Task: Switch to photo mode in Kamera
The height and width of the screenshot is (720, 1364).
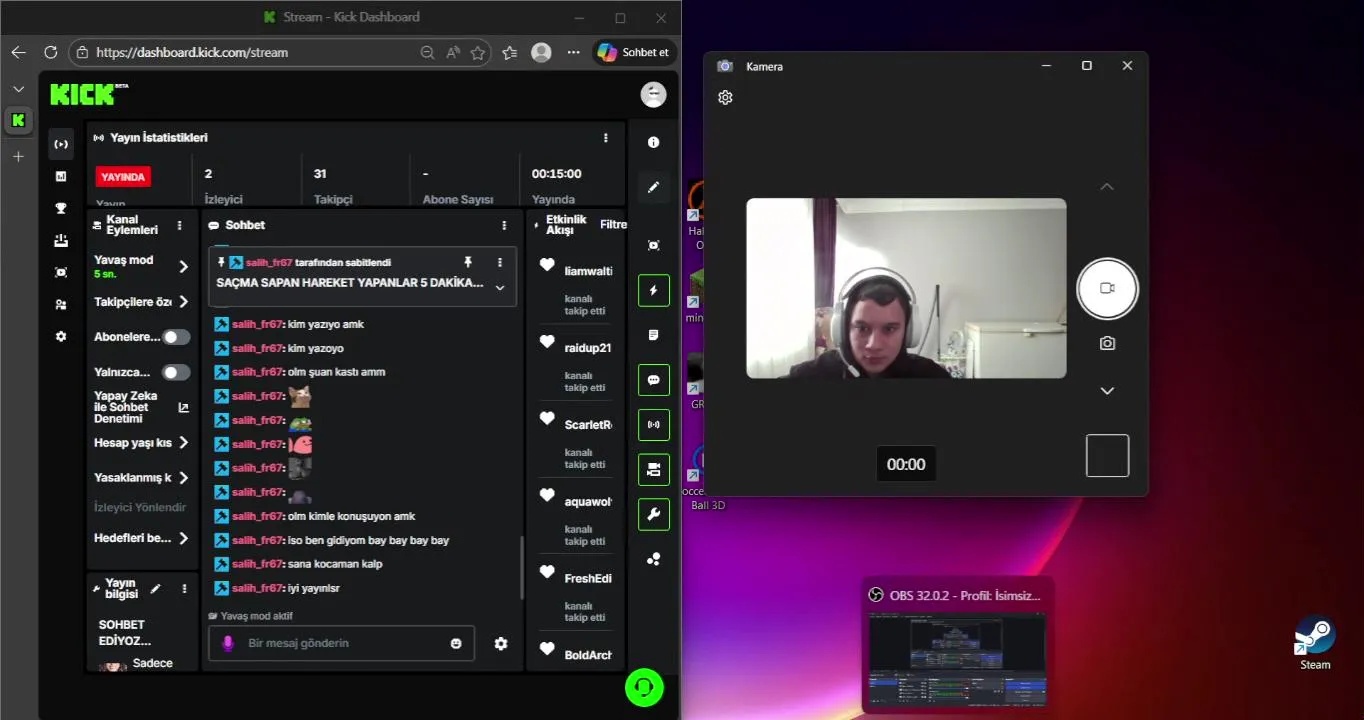Action: click(x=1107, y=343)
